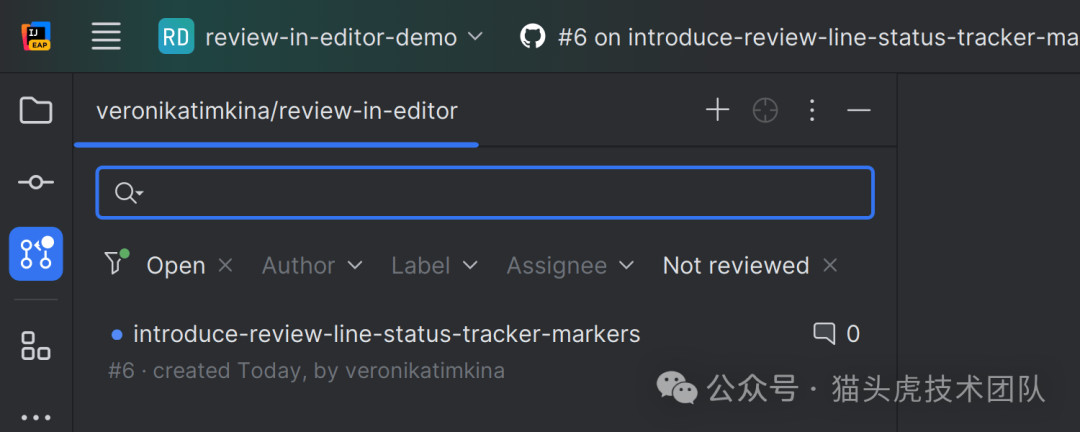
Task: Create new pull request plus icon
Action: pyautogui.click(x=717, y=110)
